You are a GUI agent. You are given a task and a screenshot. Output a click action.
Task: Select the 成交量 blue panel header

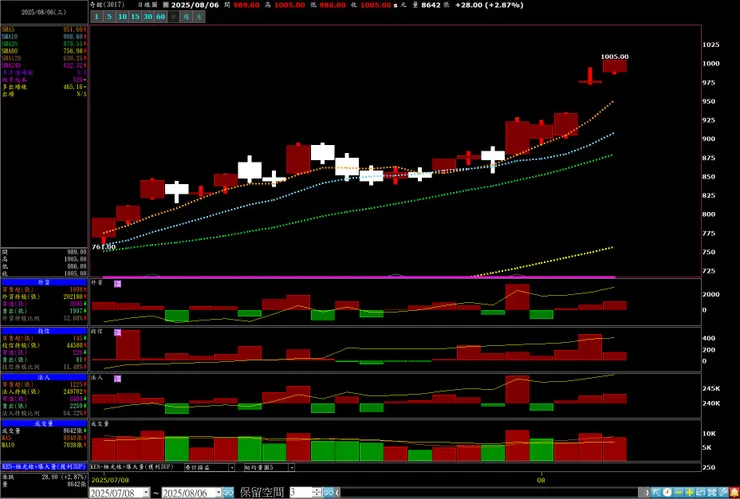(44, 423)
